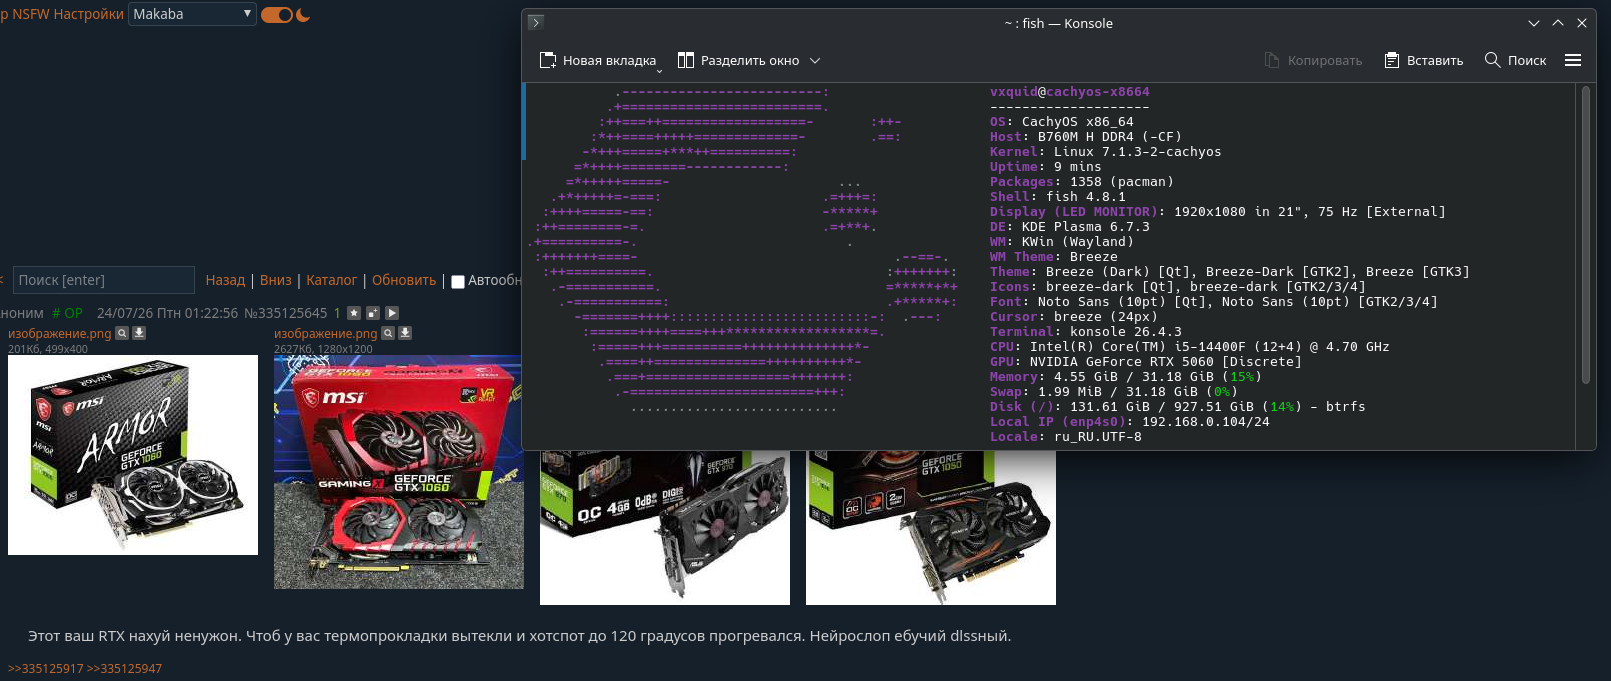
Task: Click the NSFW link
Action: 30,14
